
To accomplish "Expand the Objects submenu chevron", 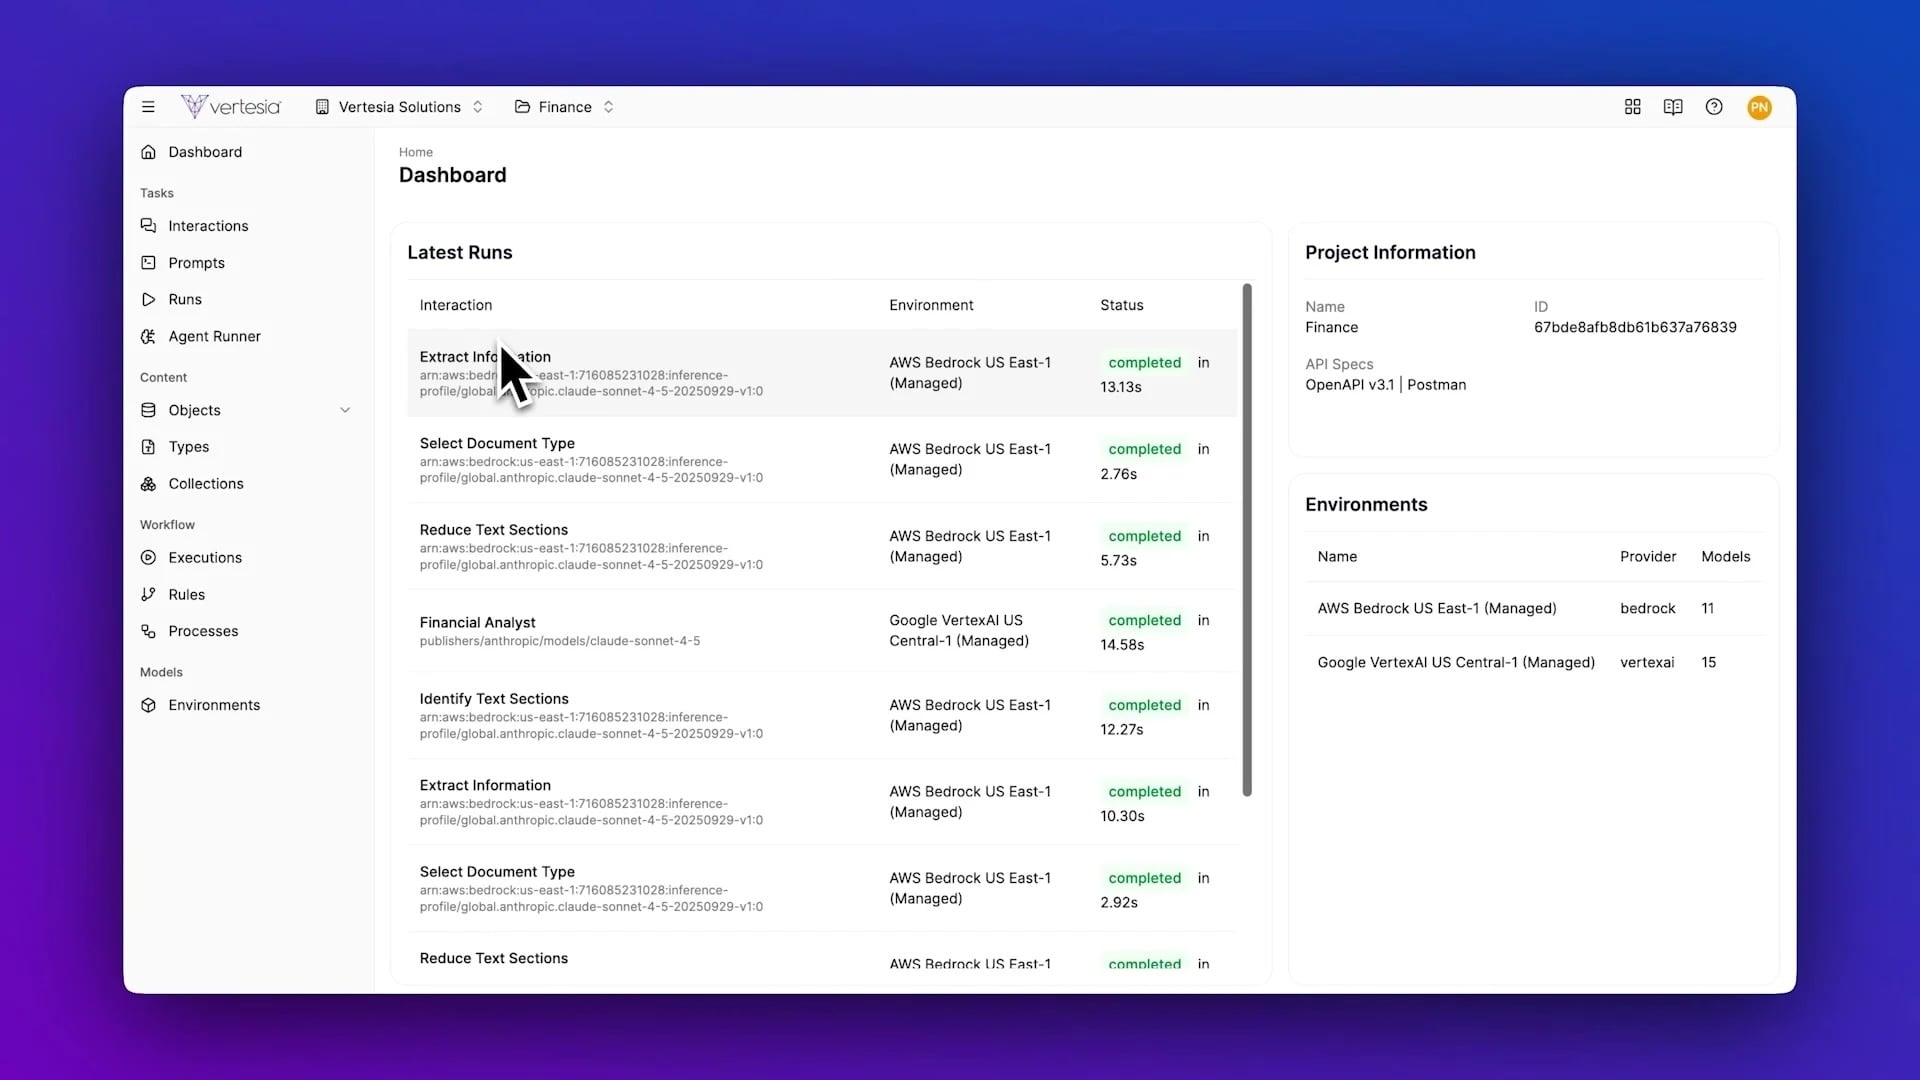I will click(x=345, y=410).
